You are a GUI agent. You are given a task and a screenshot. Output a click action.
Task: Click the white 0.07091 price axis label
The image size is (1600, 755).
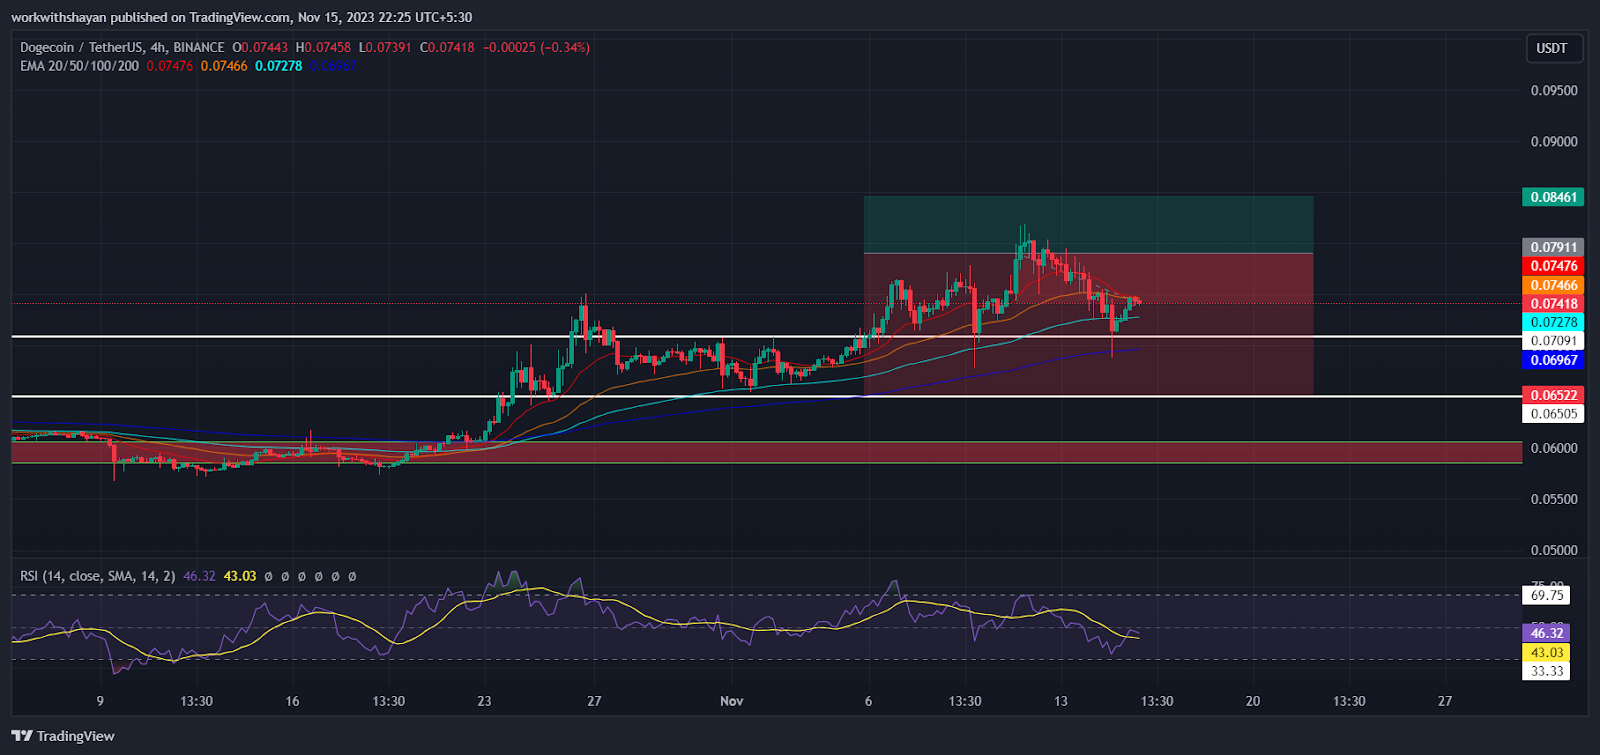click(1554, 341)
